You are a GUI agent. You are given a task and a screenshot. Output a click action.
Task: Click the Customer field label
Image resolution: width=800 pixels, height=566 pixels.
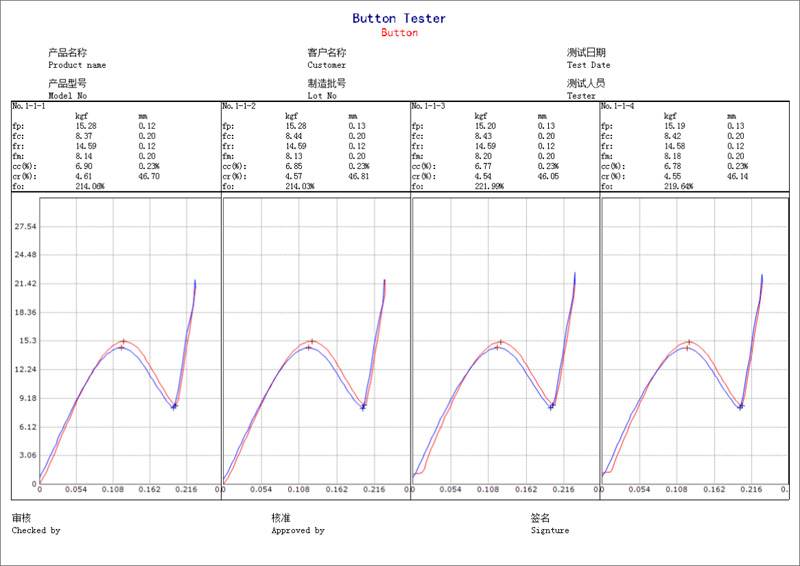point(327,65)
